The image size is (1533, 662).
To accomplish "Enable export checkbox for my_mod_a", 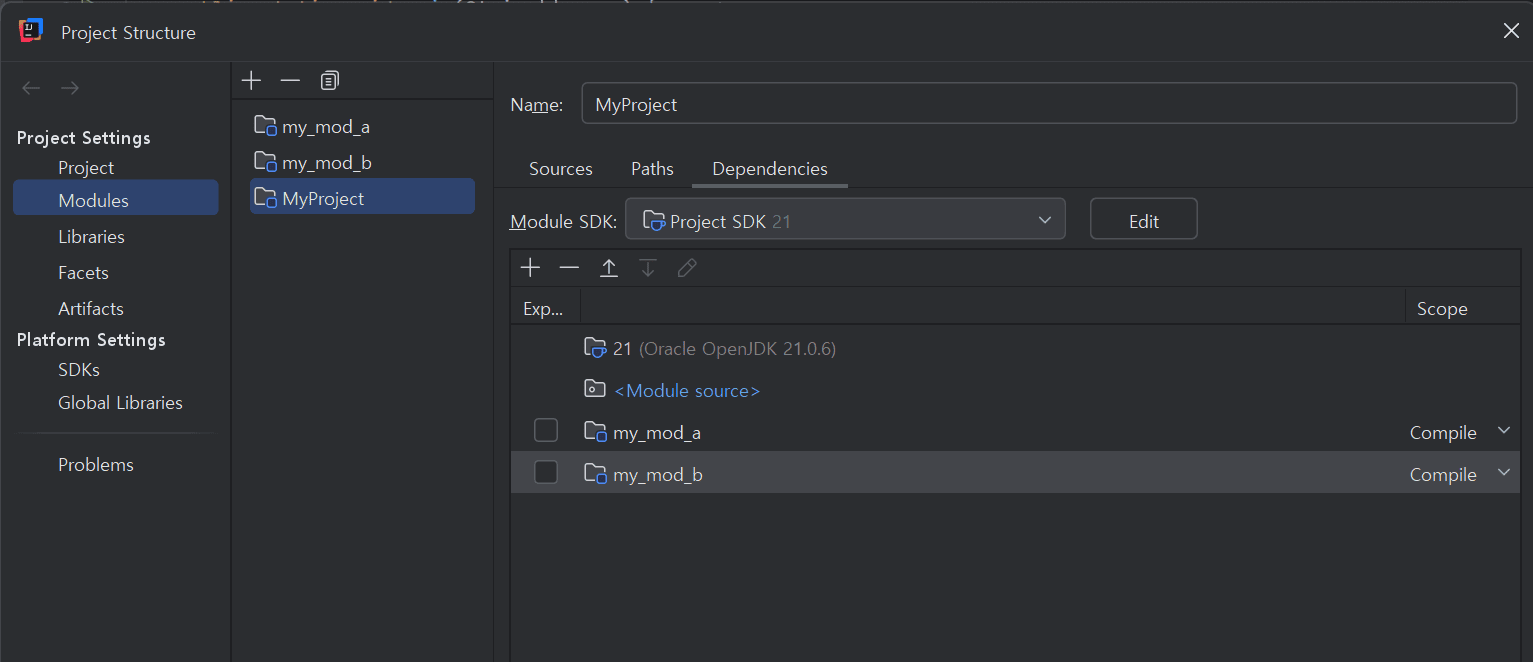I will pos(546,431).
